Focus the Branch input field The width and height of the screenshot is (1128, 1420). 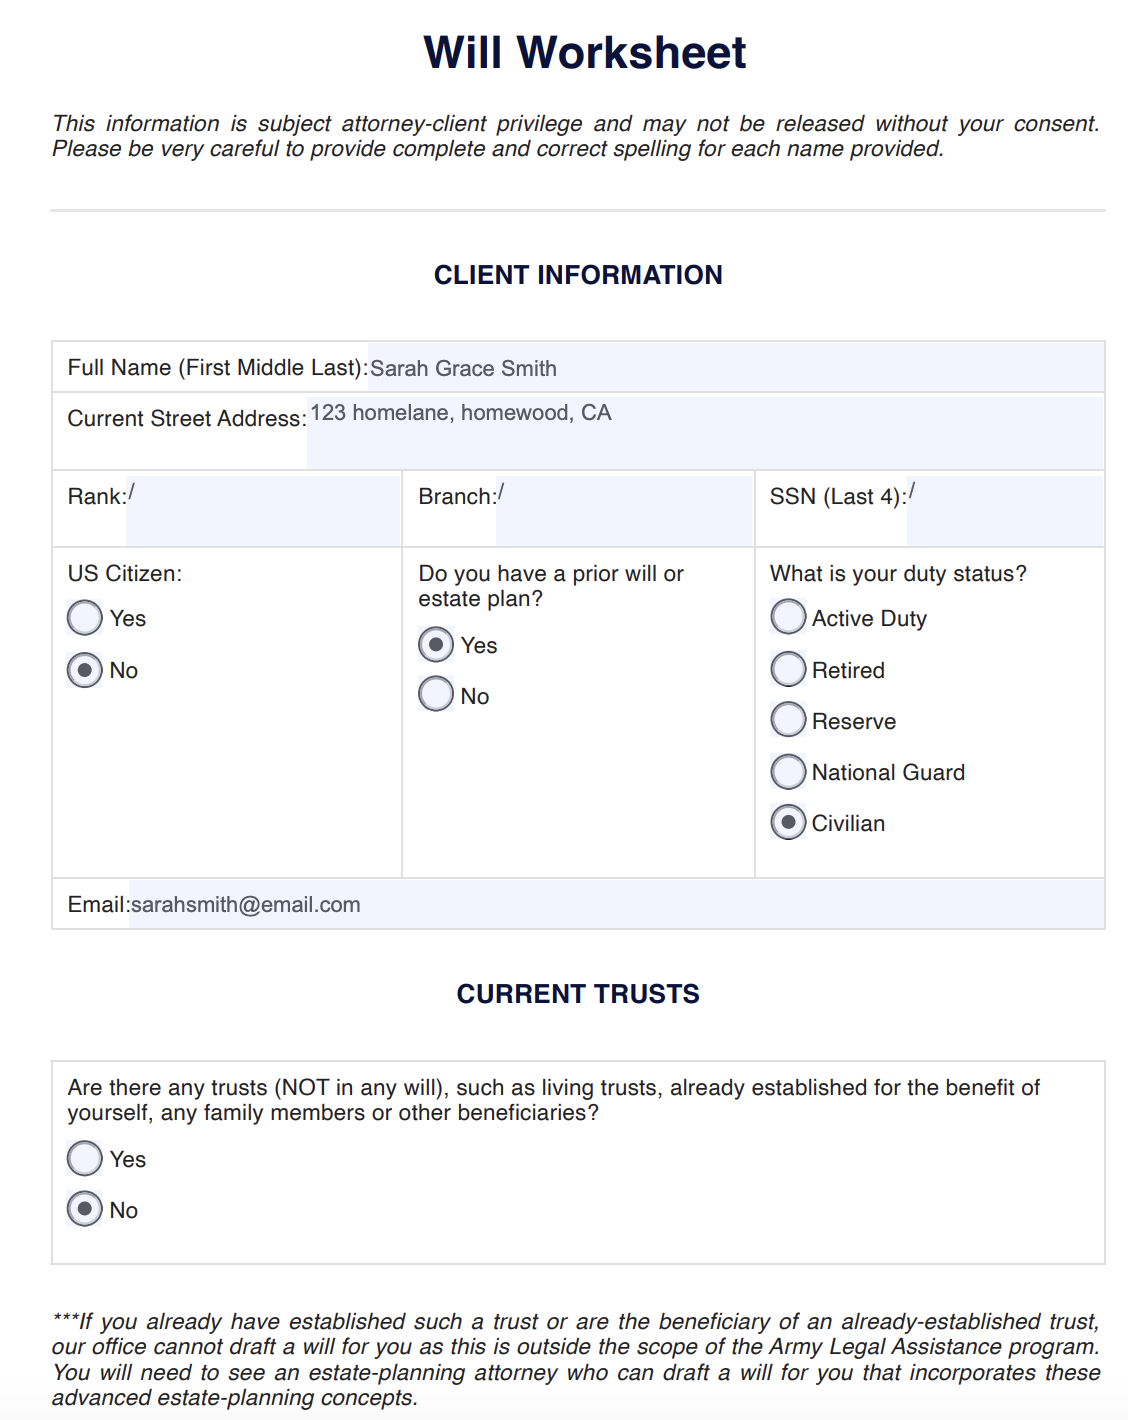click(624, 510)
